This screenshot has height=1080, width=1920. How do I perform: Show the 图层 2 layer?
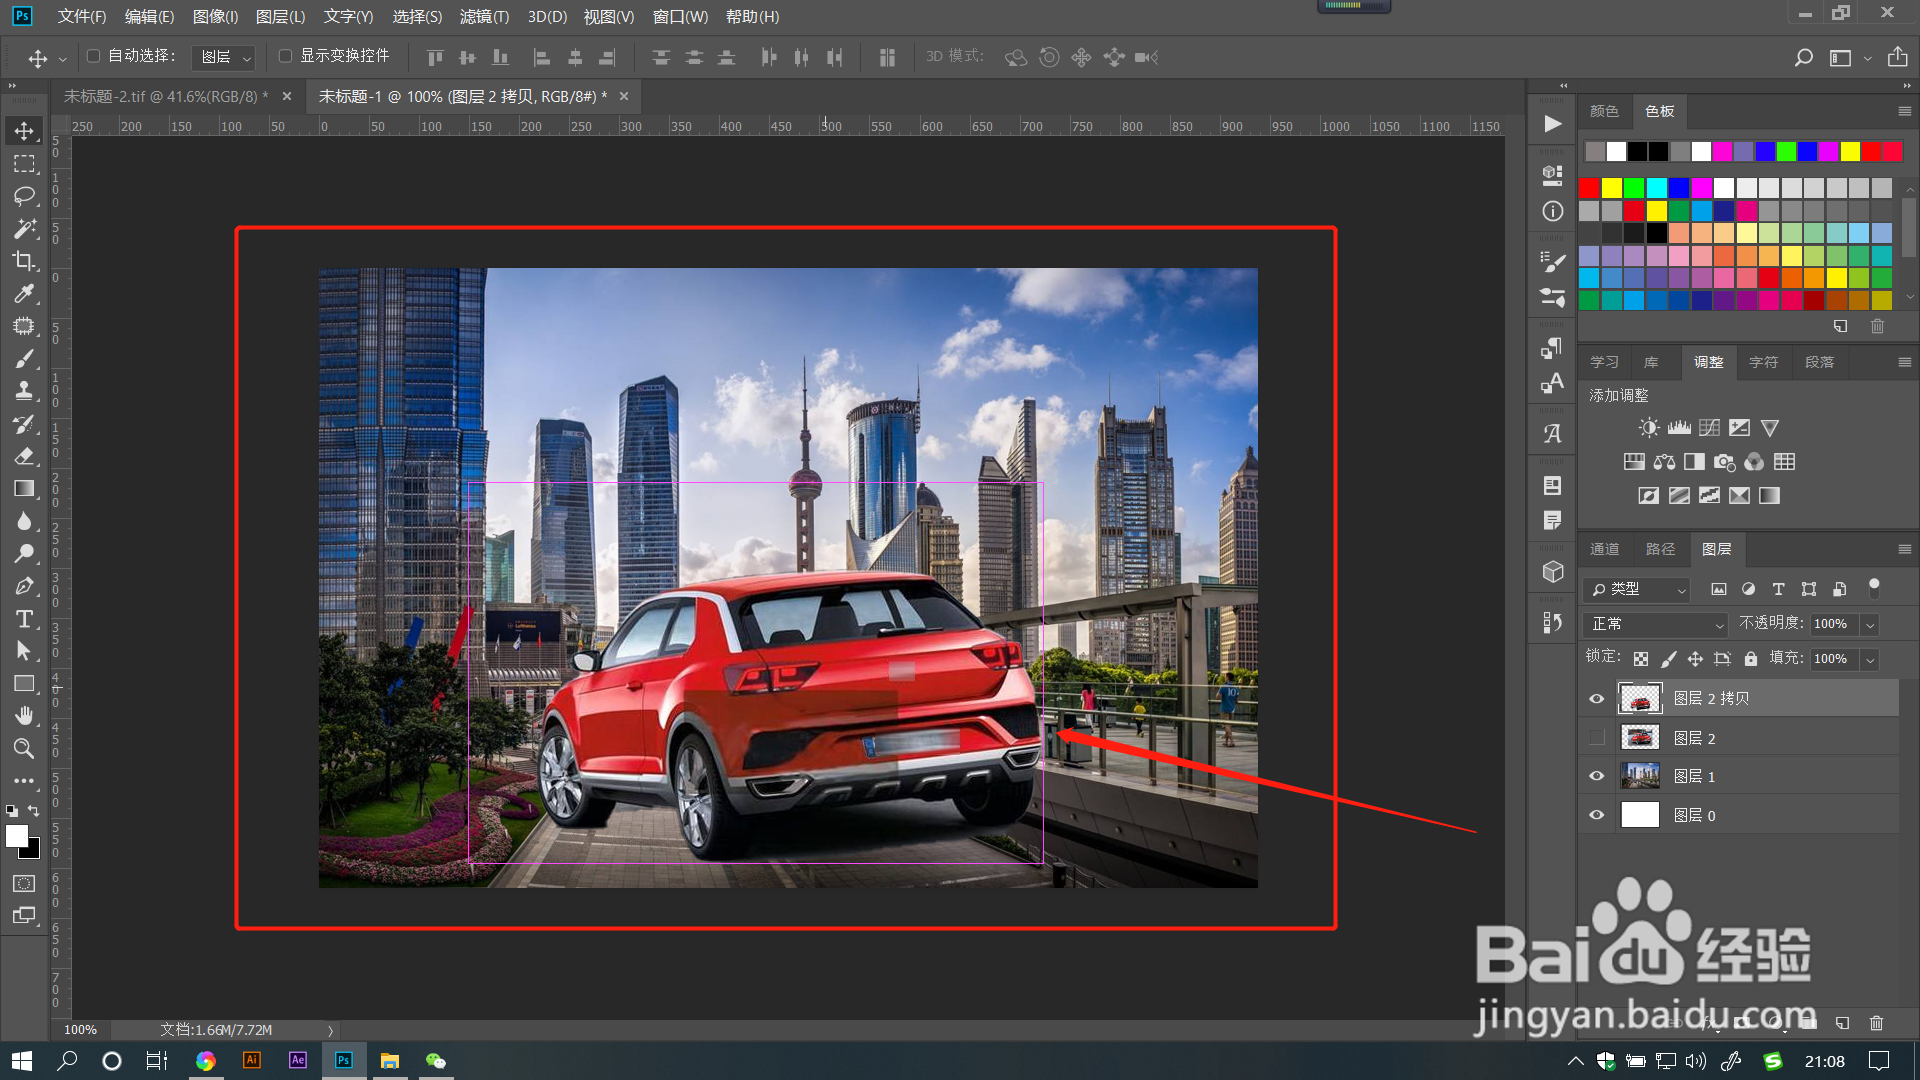click(1596, 738)
